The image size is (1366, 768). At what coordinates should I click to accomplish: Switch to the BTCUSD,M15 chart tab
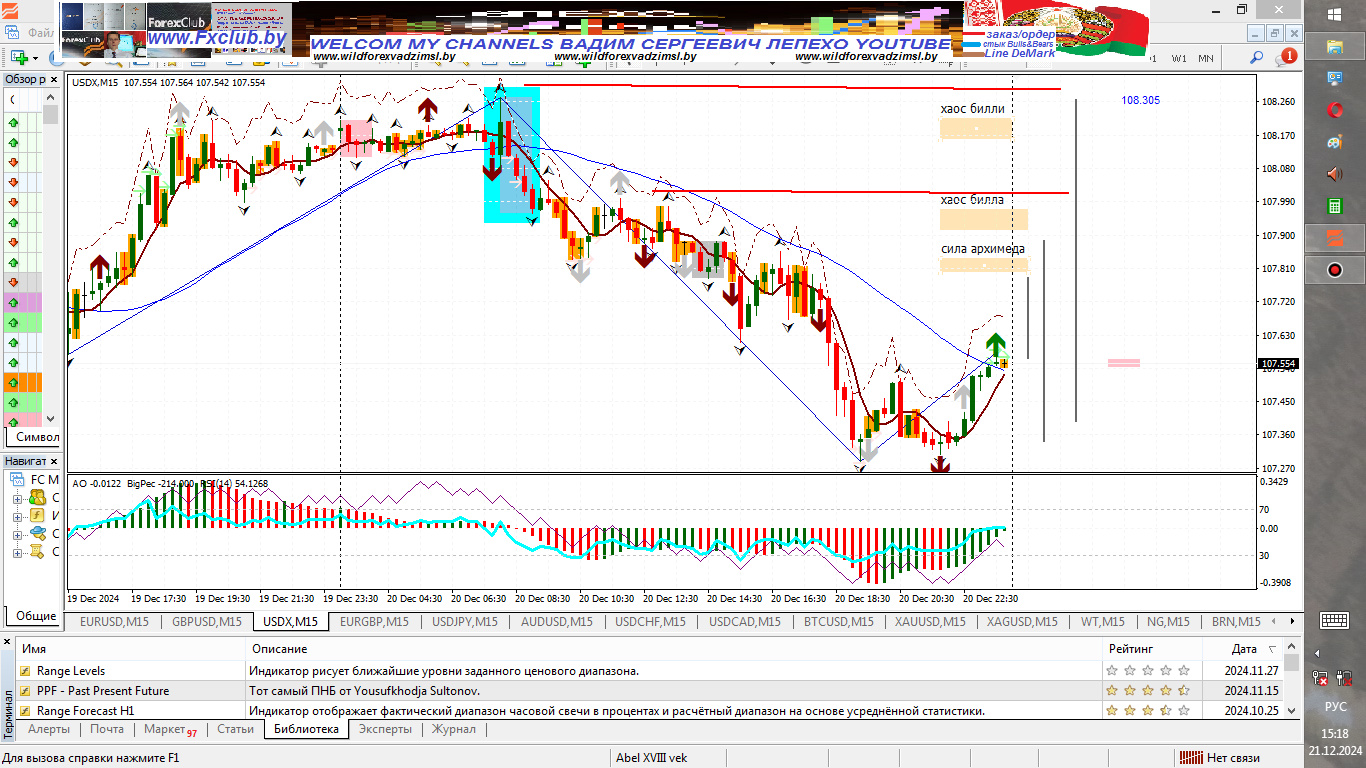click(x=838, y=622)
